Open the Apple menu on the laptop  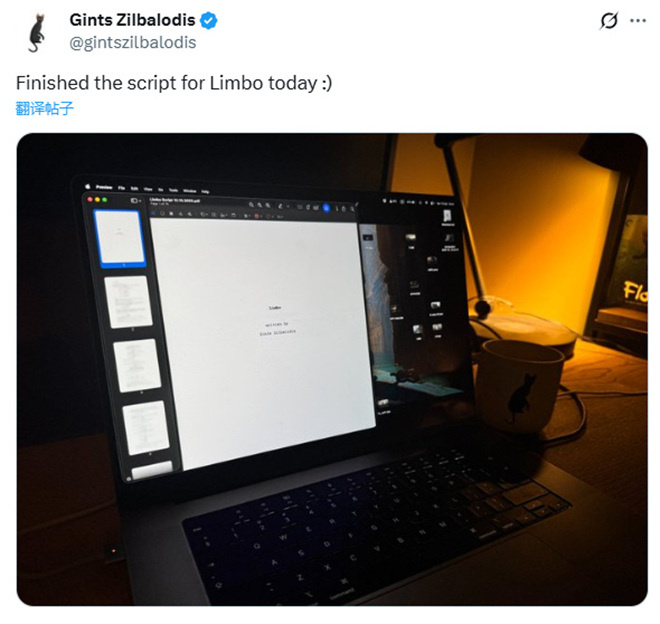click(x=88, y=186)
